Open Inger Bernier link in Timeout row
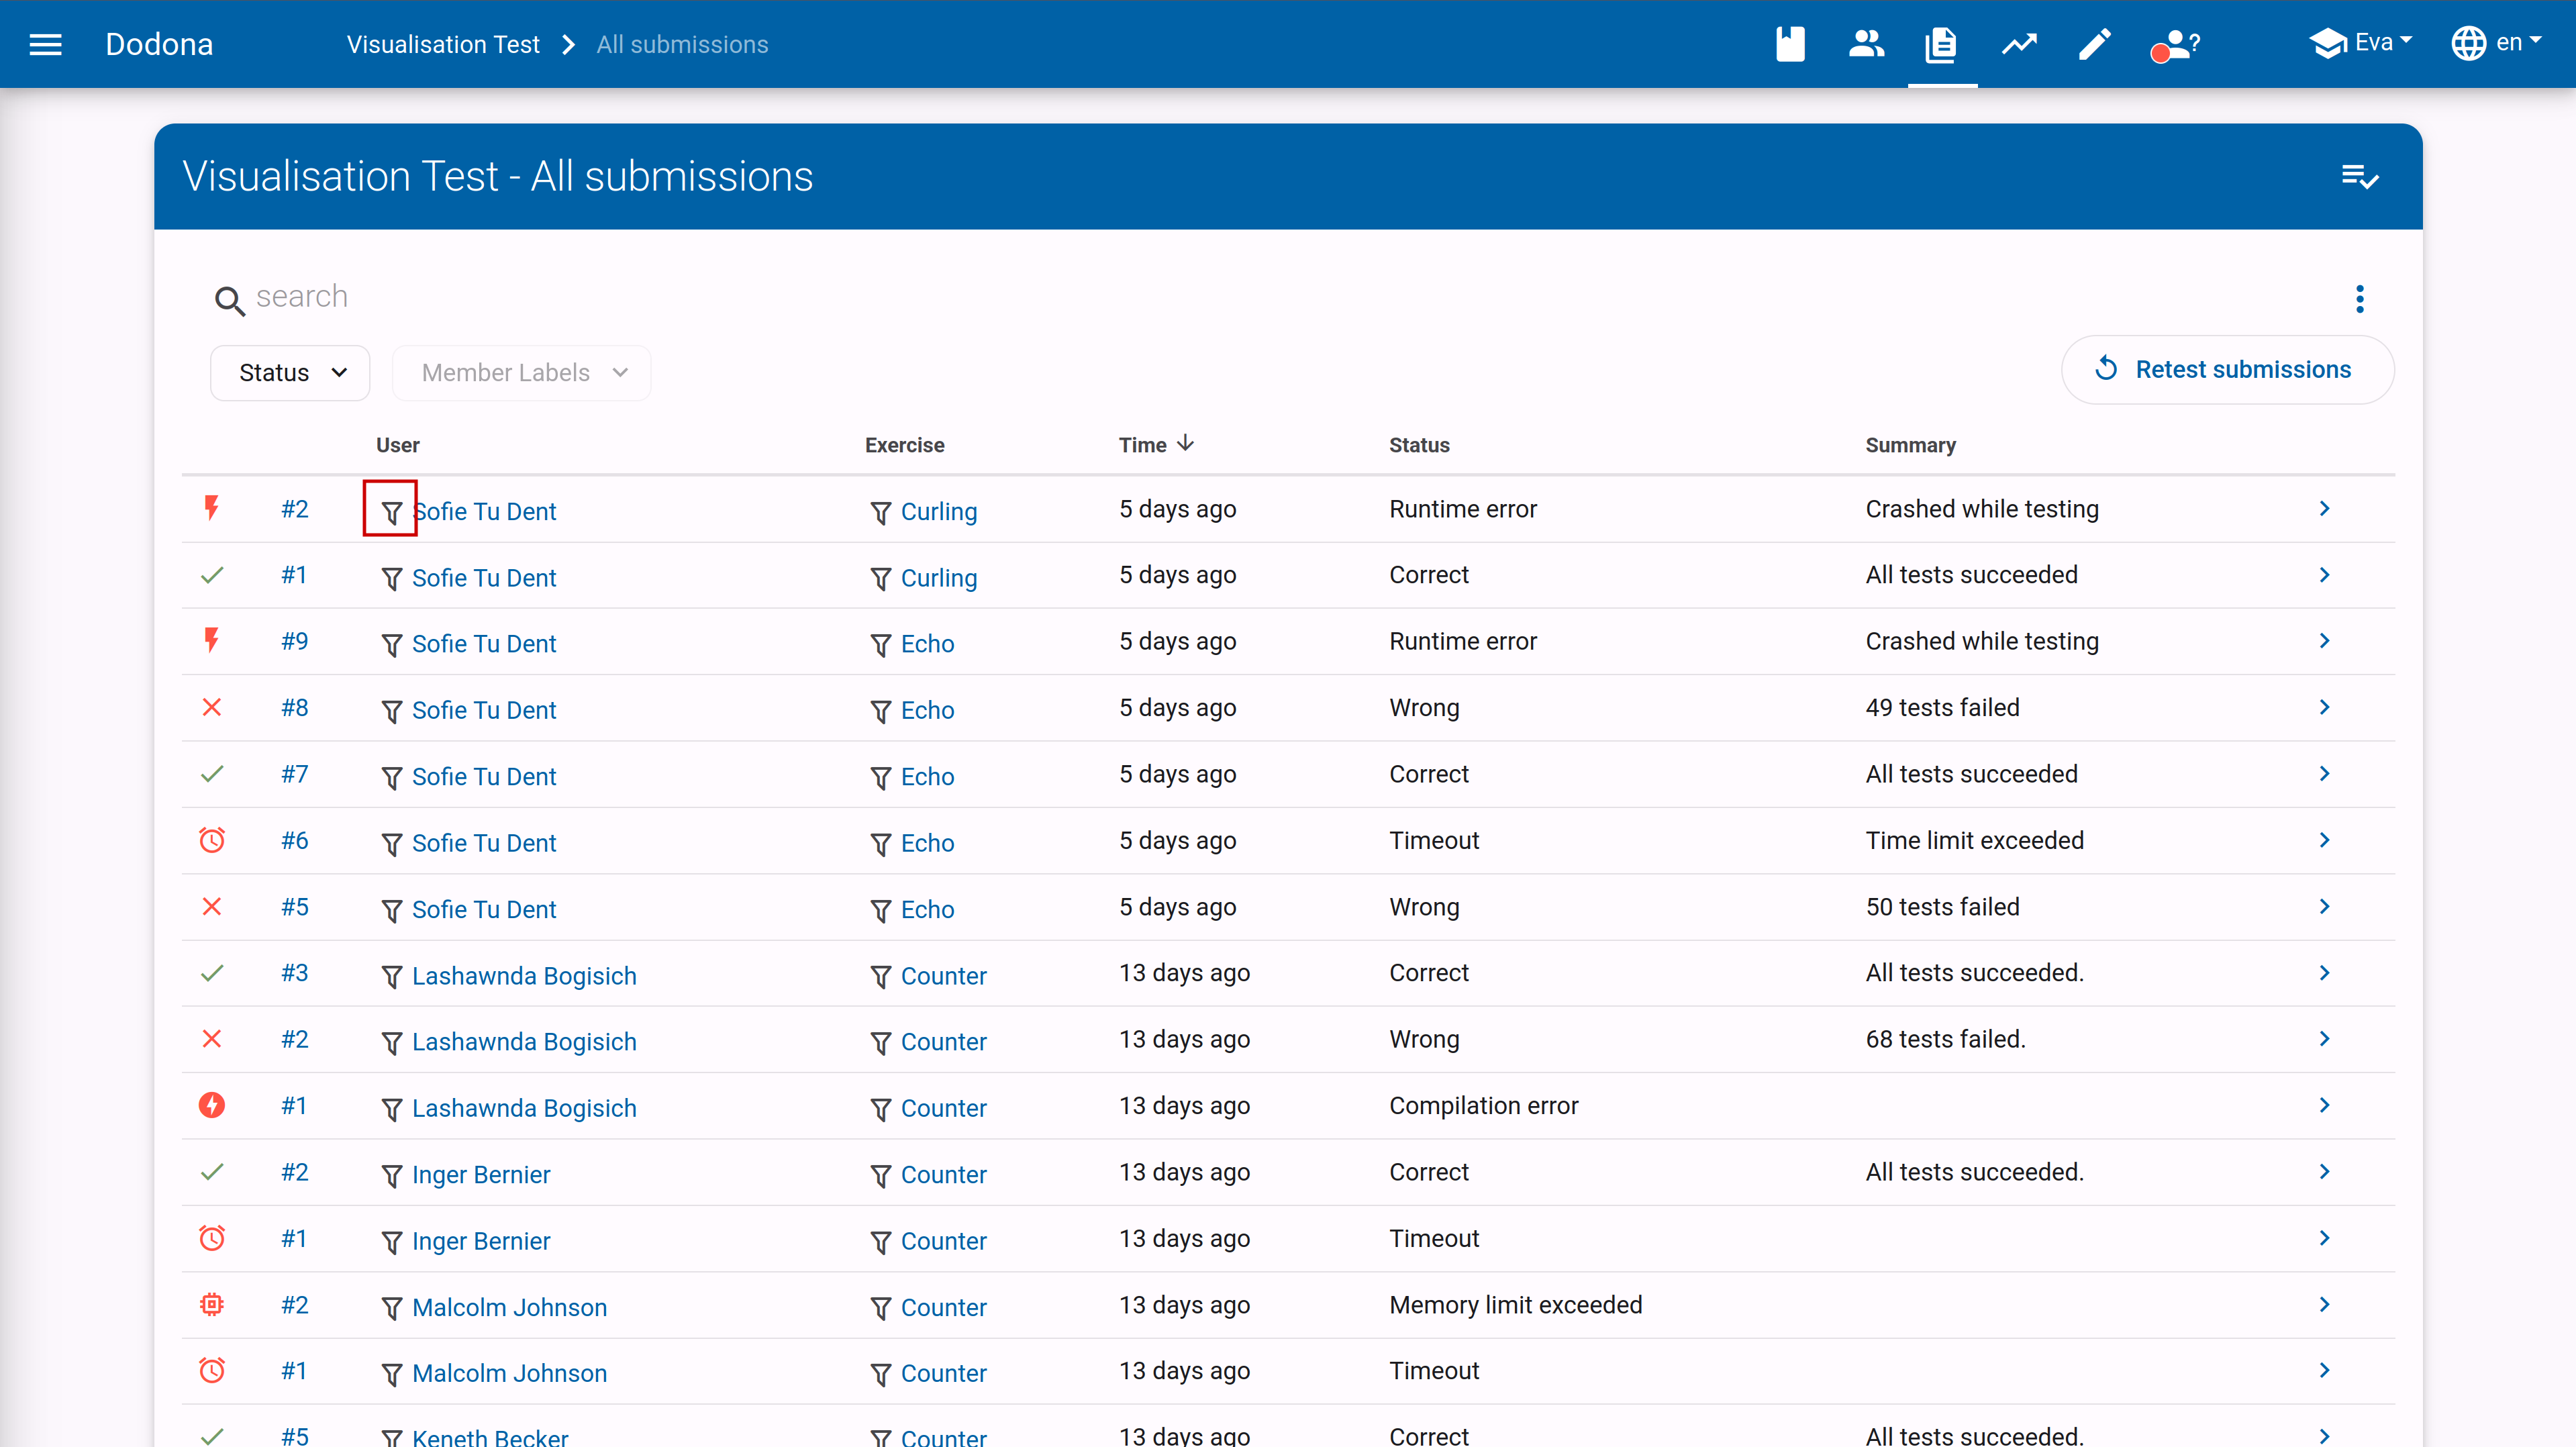2576x1447 pixels. tap(481, 1241)
